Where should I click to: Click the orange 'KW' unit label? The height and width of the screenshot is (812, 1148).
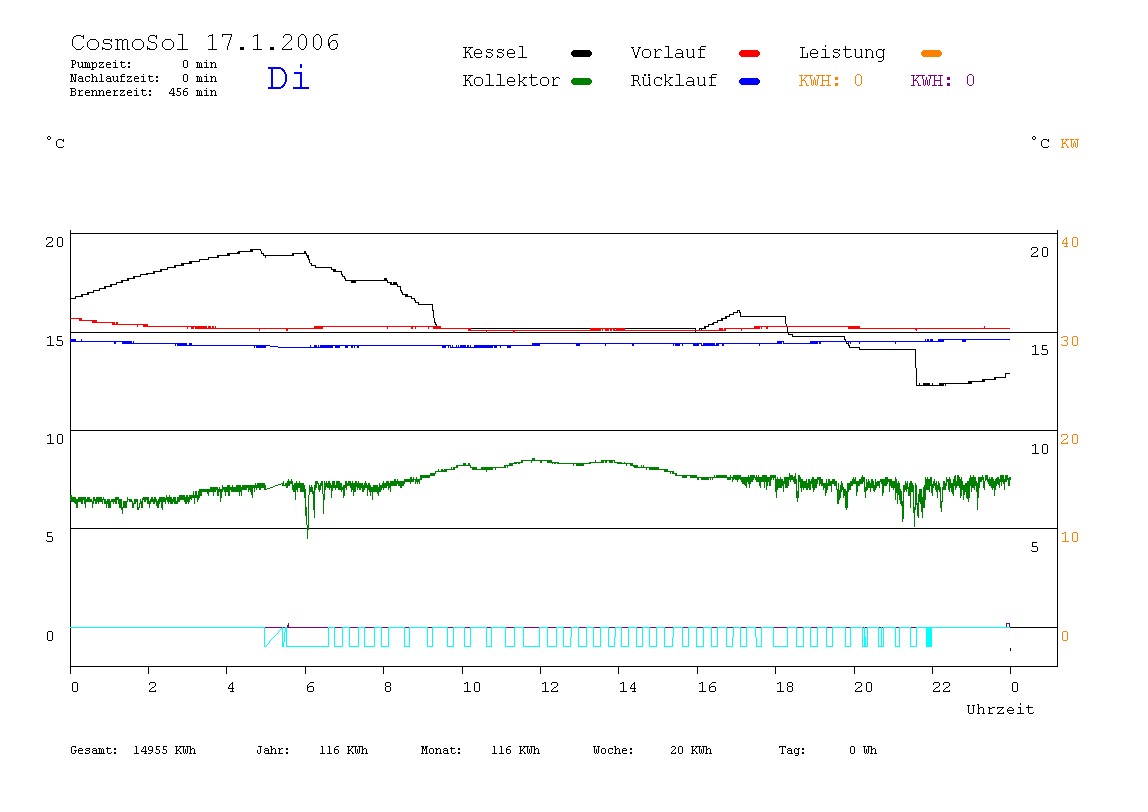(x=1070, y=144)
